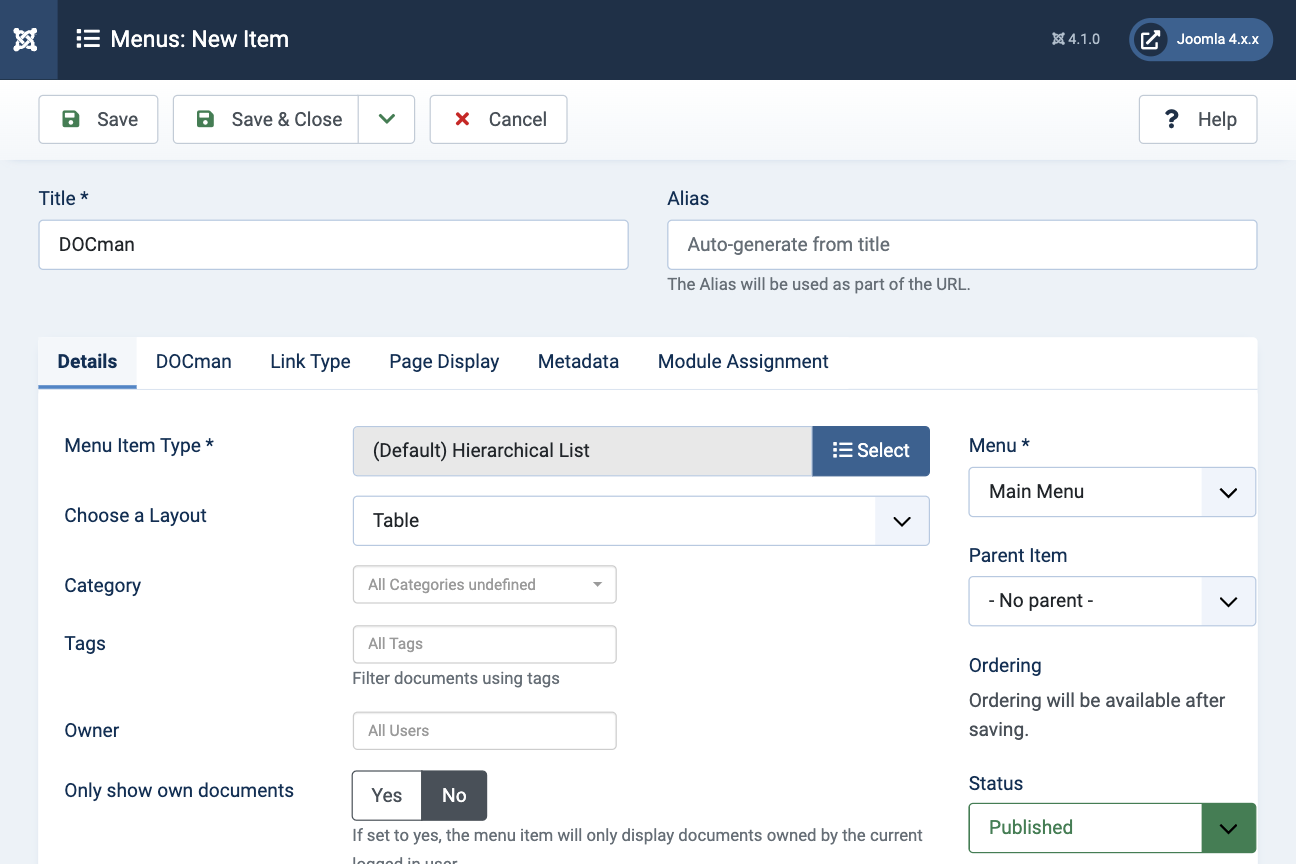Cancel the new menu item
Image resolution: width=1296 pixels, height=864 pixels.
point(498,119)
